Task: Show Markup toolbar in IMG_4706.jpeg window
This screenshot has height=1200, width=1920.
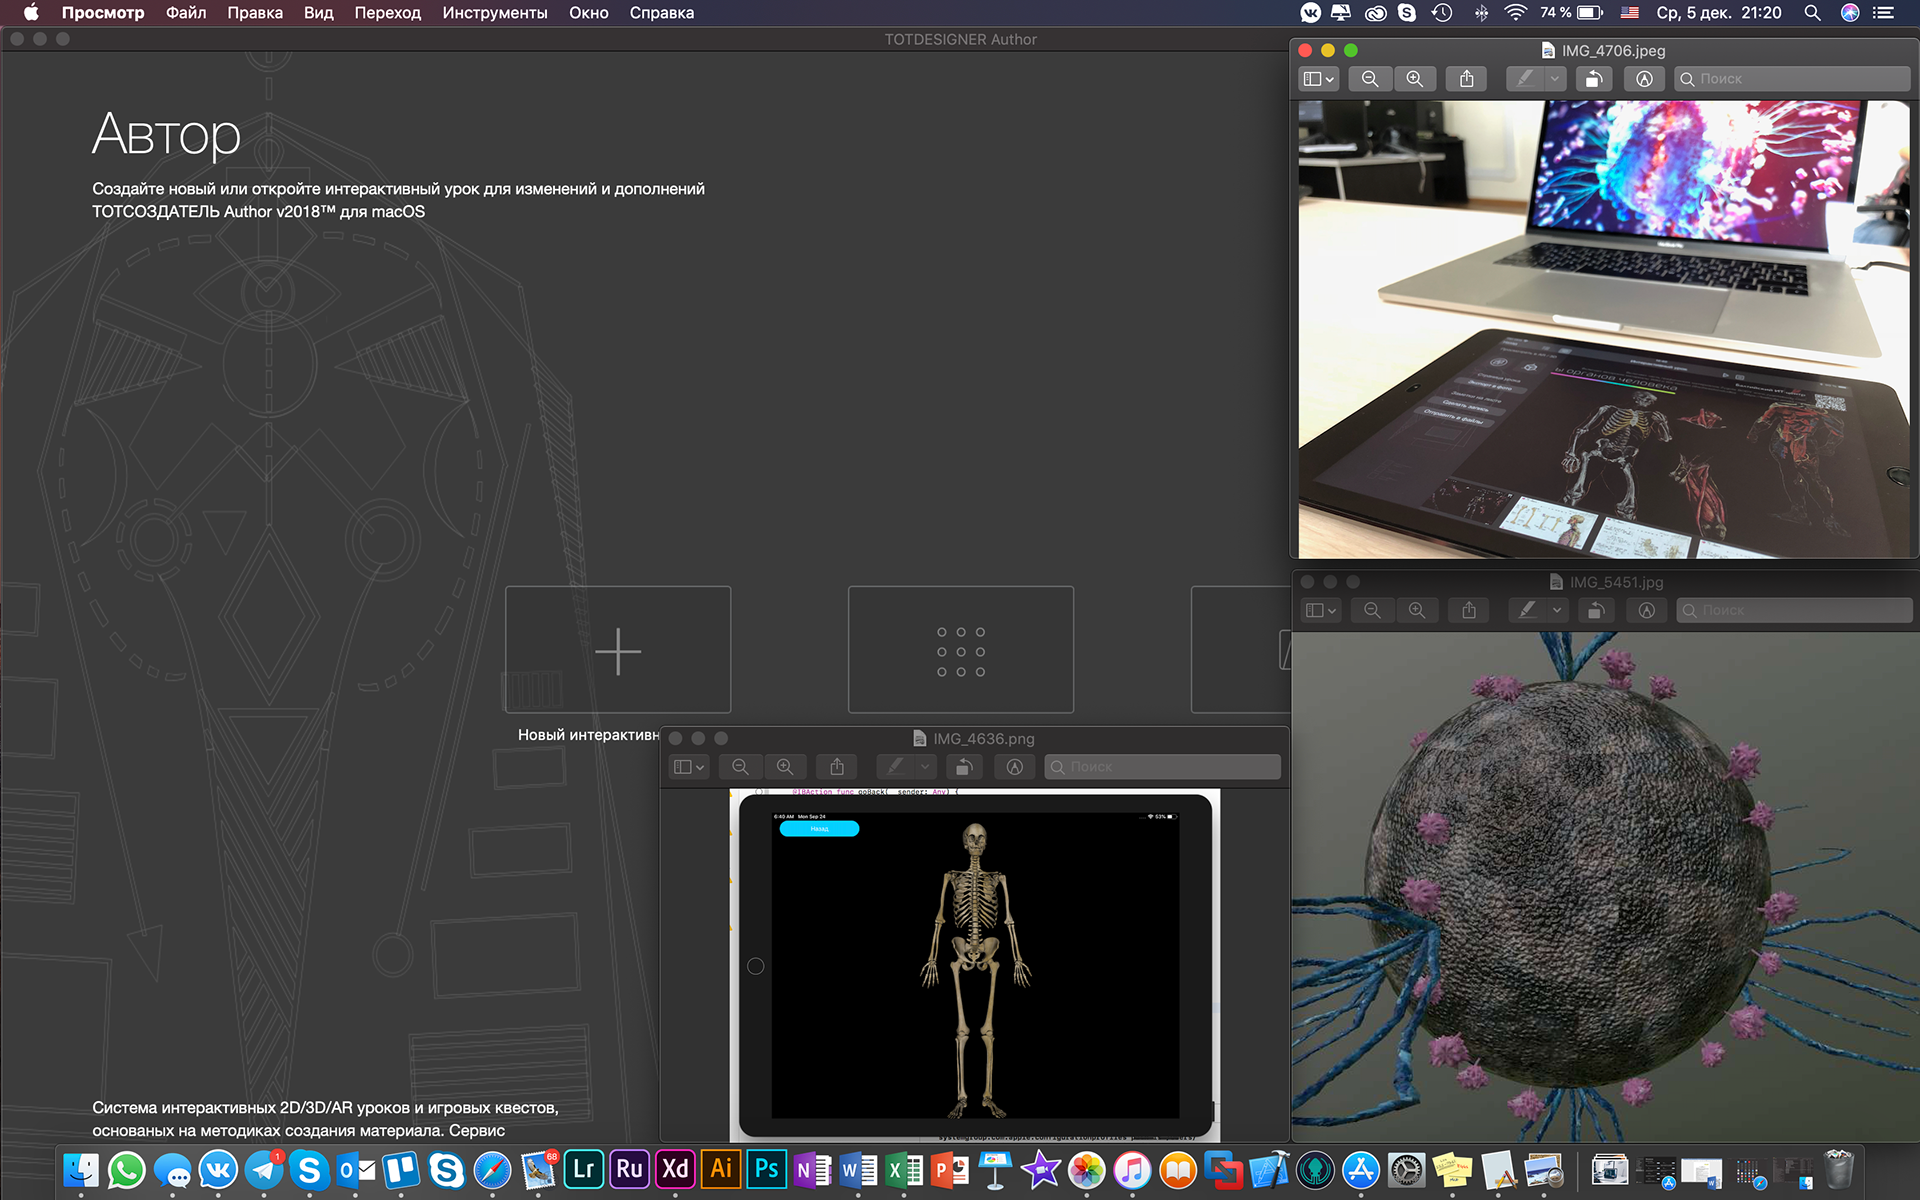Action: click(1645, 79)
